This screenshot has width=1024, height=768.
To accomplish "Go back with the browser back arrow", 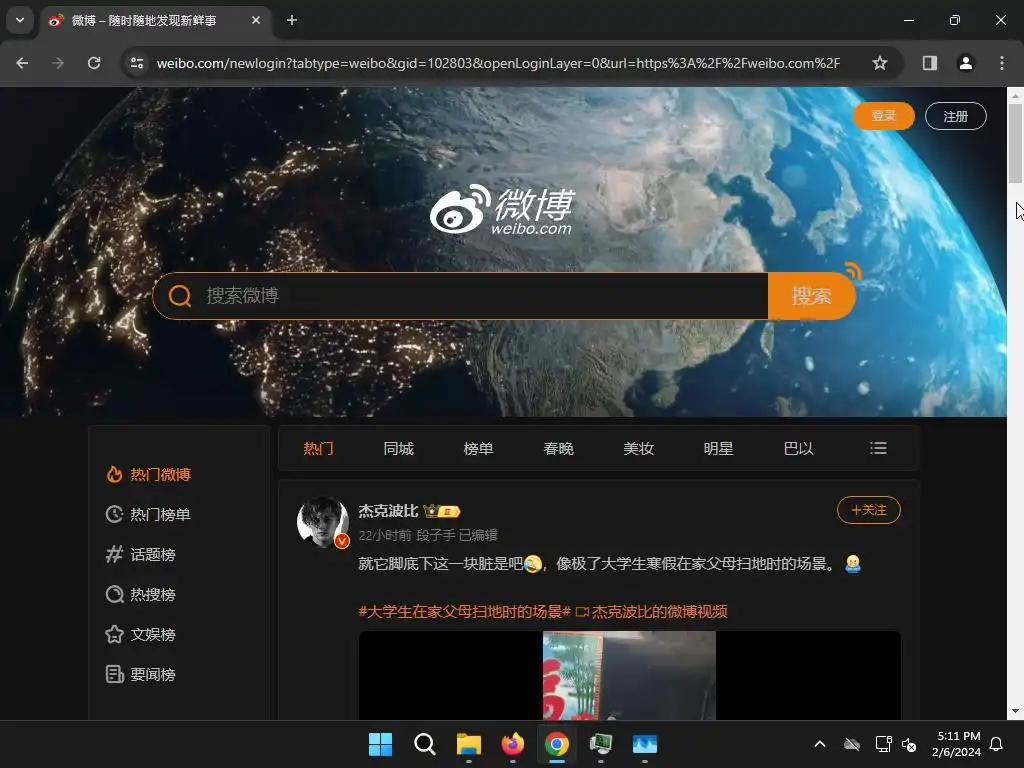I will pyautogui.click(x=22, y=63).
